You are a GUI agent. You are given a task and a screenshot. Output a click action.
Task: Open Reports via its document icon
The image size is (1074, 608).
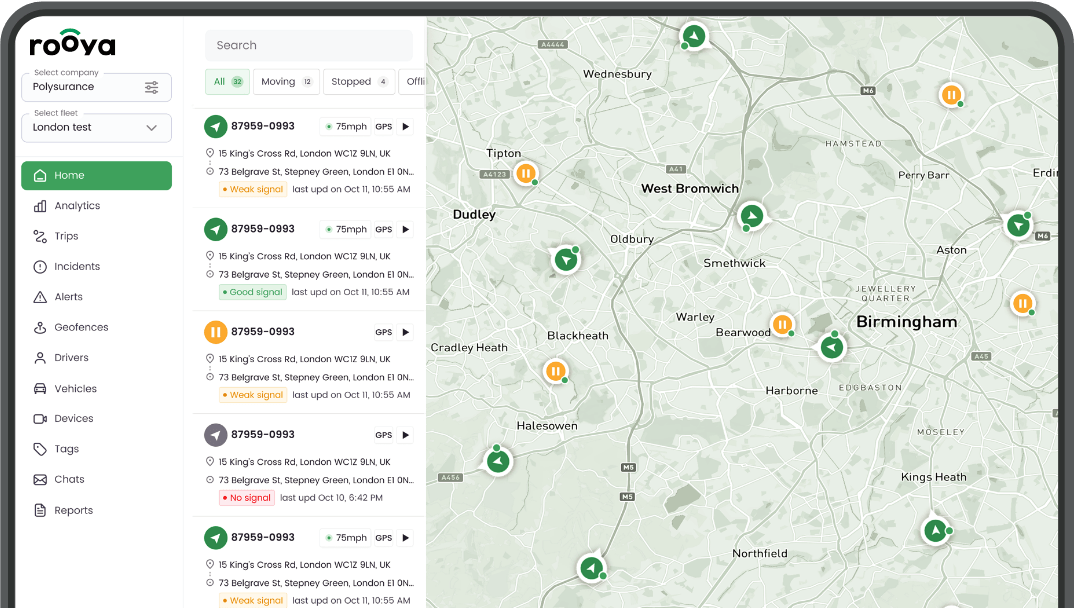[40, 510]
